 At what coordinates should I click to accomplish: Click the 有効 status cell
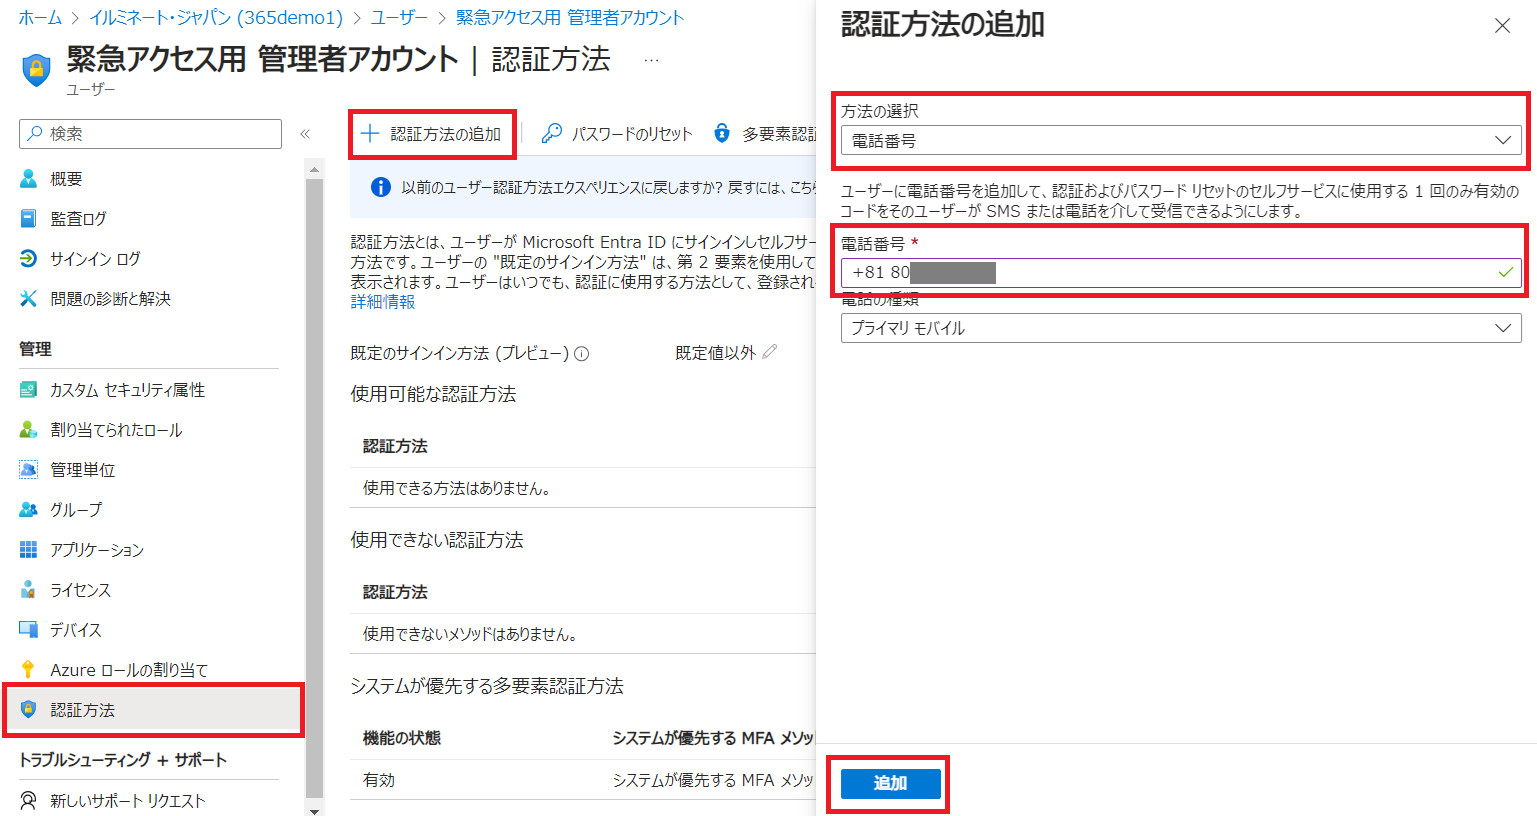(379, 780)
